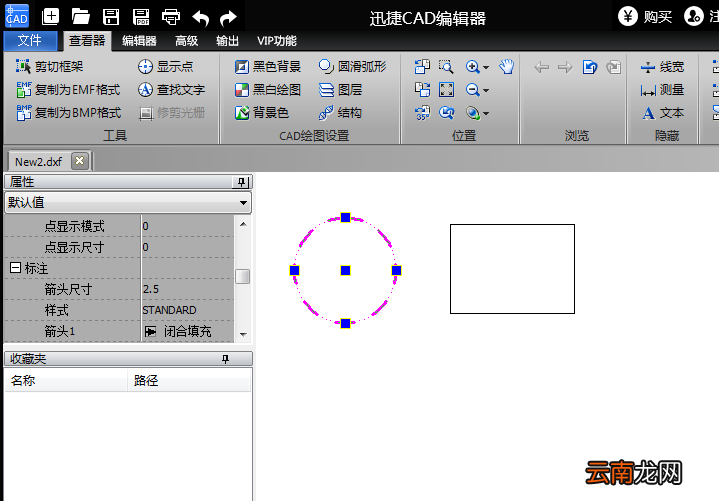Close the New2.dxf tab
The height and width of the screenshot is (501, 719).
click(x=80, y=161)
